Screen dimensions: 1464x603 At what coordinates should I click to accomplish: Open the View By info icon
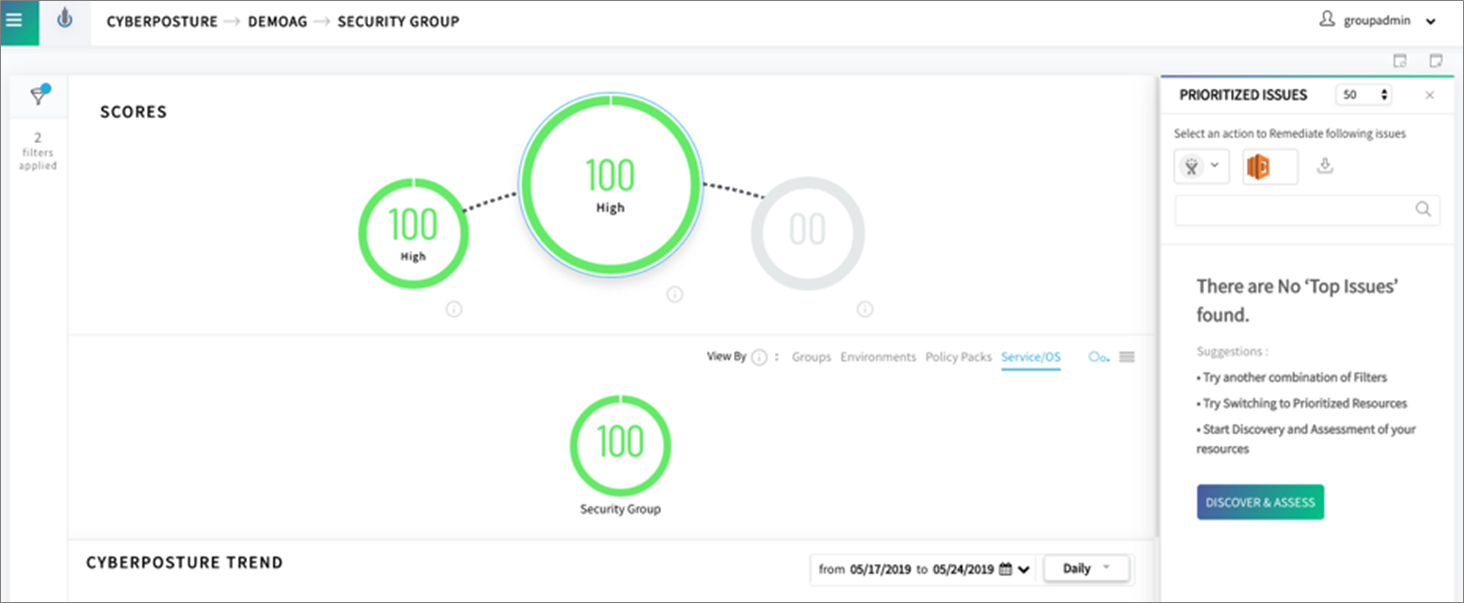coord(759,357)
